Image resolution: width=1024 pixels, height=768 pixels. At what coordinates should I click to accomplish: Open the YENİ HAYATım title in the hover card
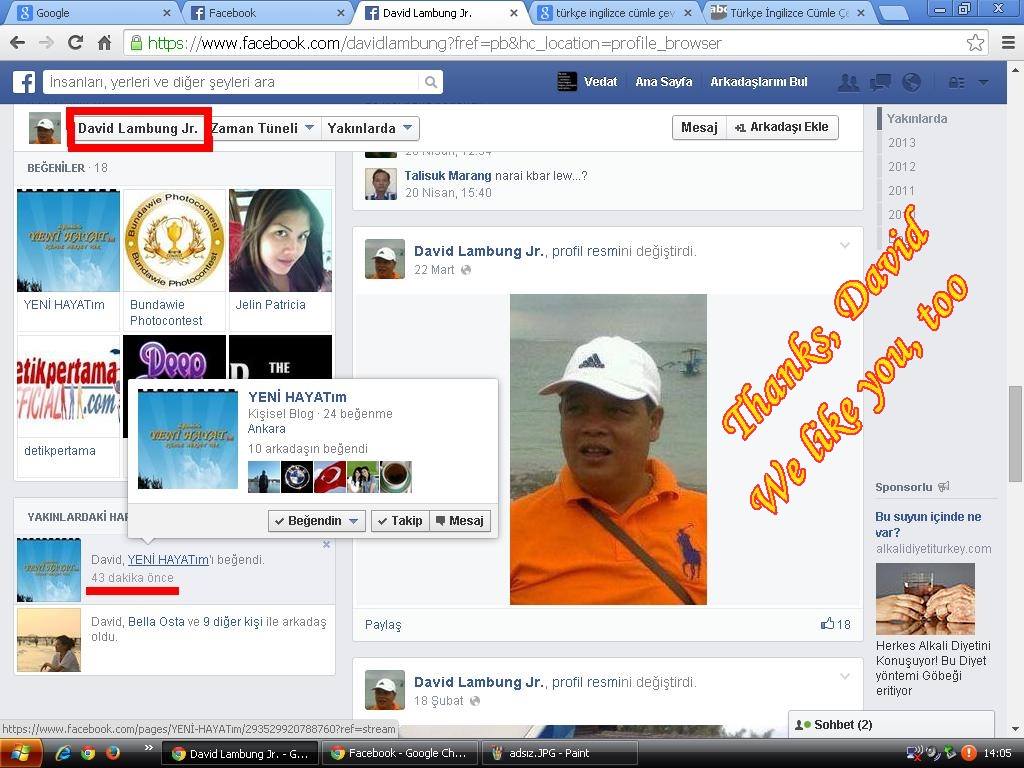point(297,397)
